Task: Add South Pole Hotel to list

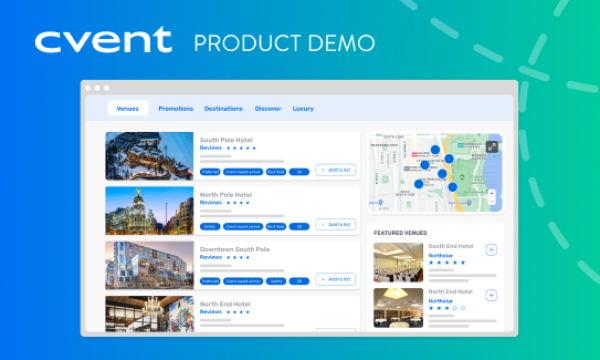Action: [x=336, y=170]
